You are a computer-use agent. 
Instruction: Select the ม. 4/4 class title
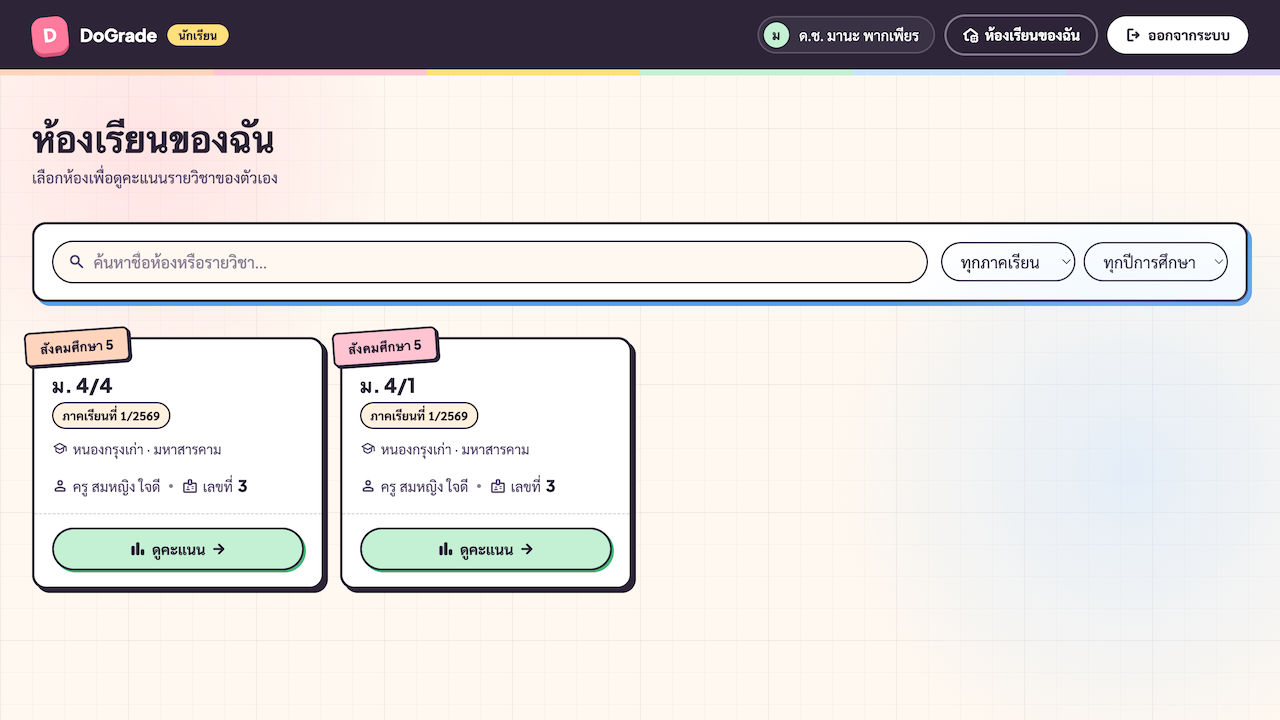82,386
